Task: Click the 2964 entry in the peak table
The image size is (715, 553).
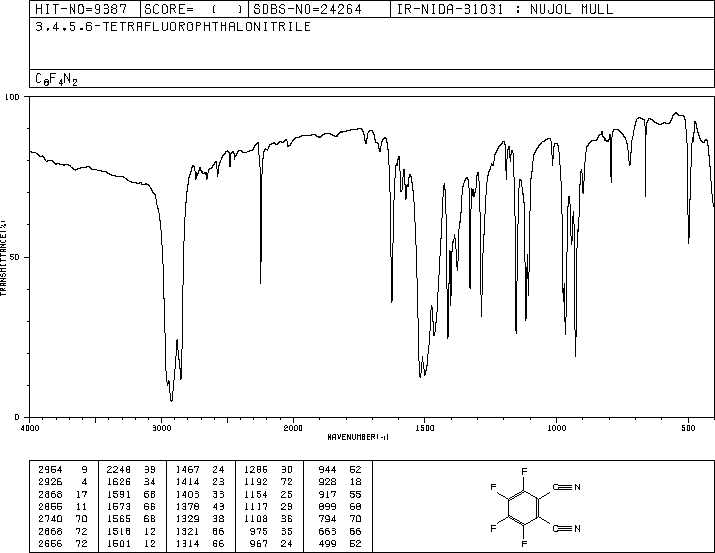Action: [x=50, y=469]
